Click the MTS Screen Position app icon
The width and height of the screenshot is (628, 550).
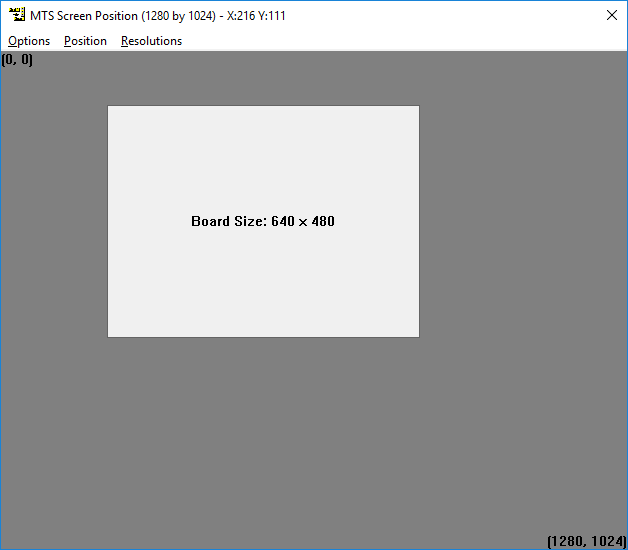[17, 15]
